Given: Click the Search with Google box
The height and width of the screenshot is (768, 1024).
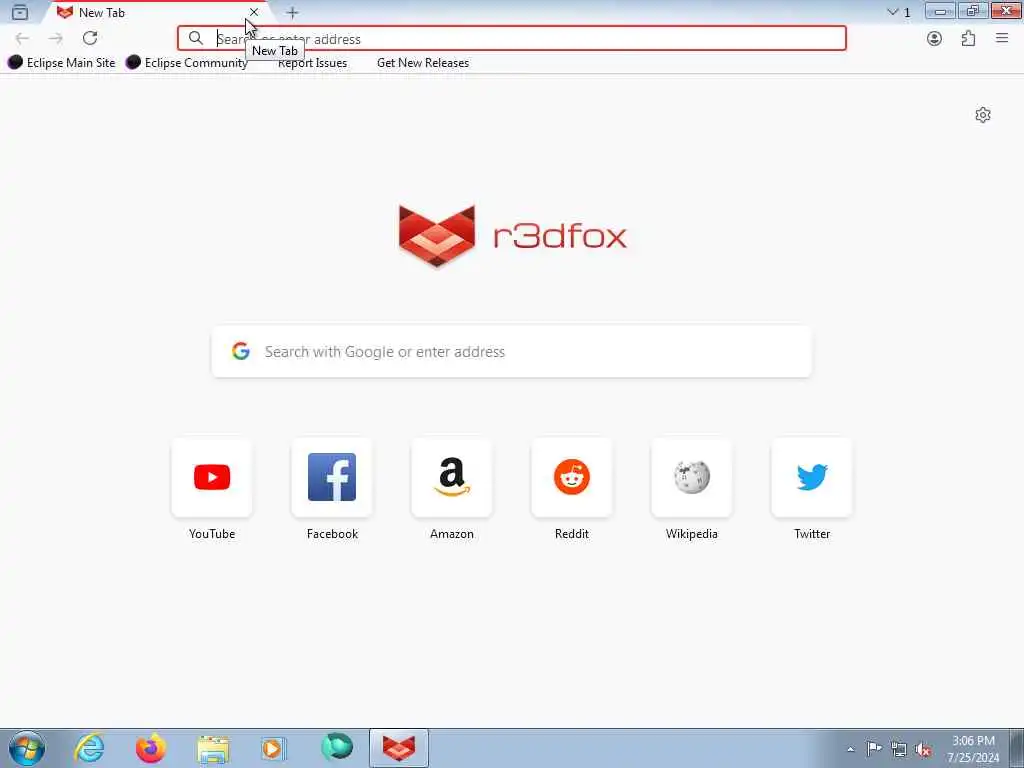Looking at the screenshot, I should pyautogui.click(x=512, y=351).
